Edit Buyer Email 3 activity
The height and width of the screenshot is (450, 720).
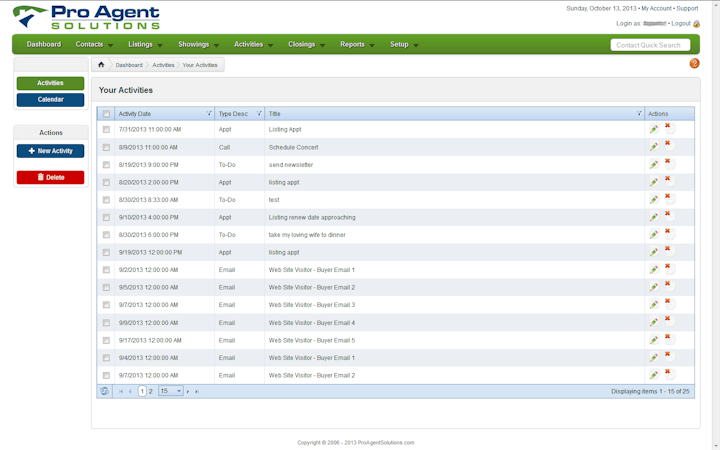654,304
